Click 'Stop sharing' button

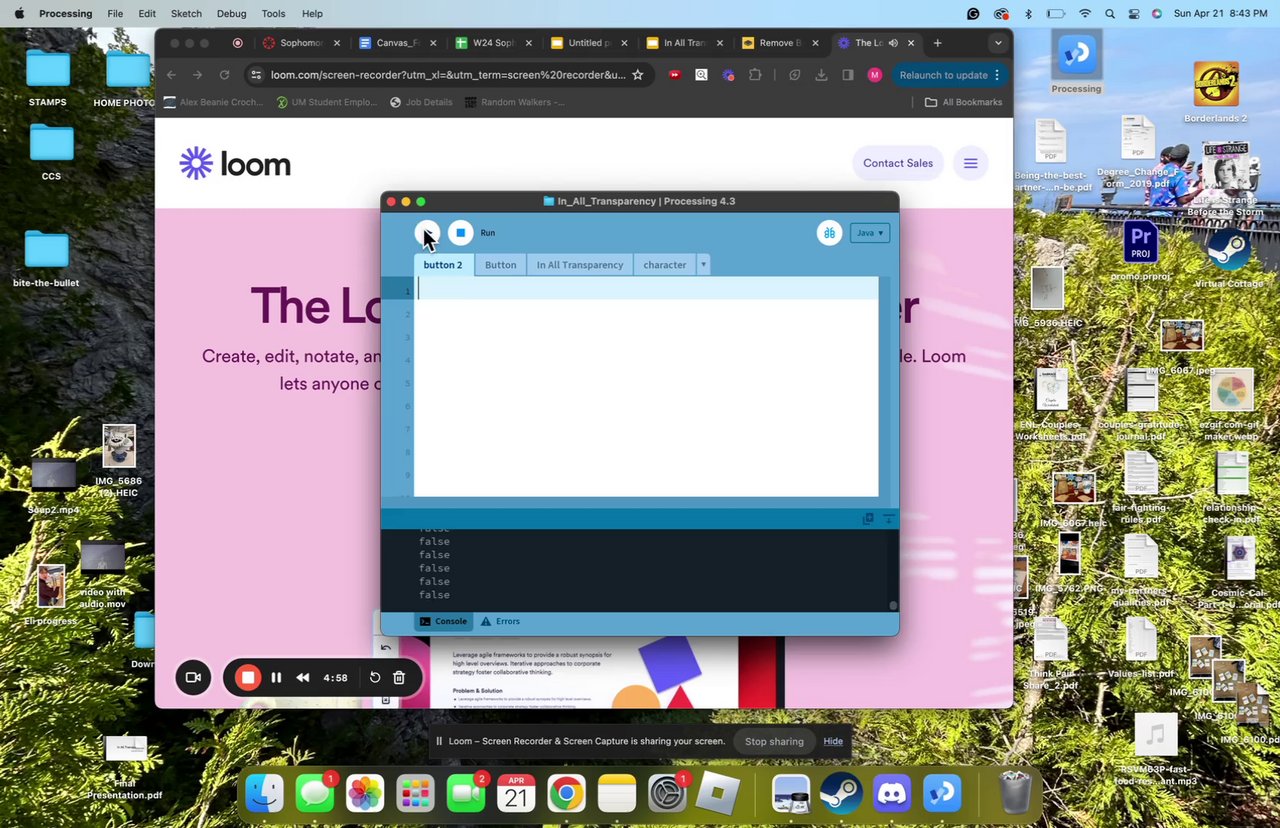pyautogui.click(x=774, y=741)
